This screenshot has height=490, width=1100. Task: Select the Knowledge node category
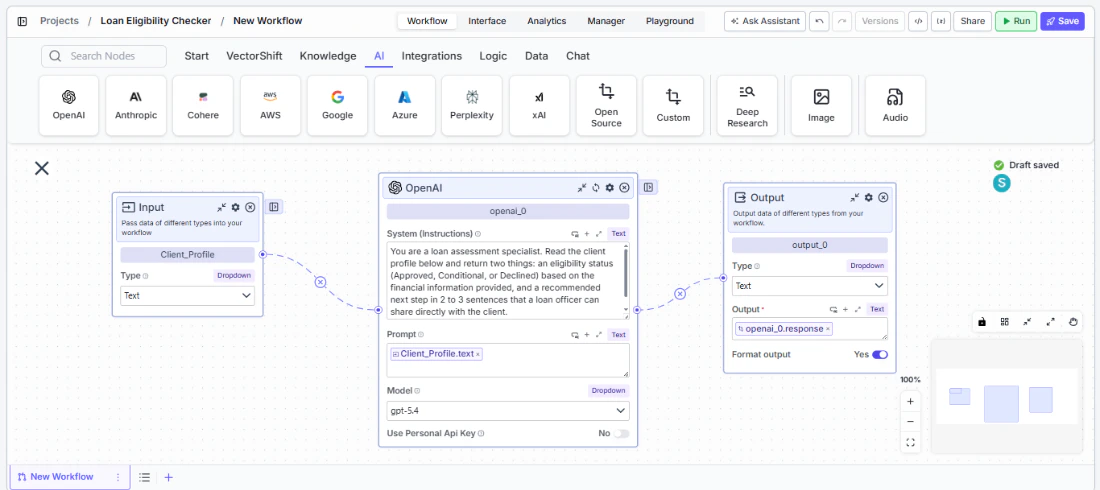pos(328,56)
